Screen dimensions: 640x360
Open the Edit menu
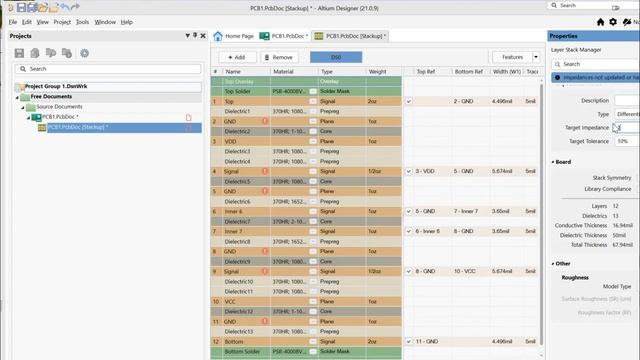click(27, 22)
